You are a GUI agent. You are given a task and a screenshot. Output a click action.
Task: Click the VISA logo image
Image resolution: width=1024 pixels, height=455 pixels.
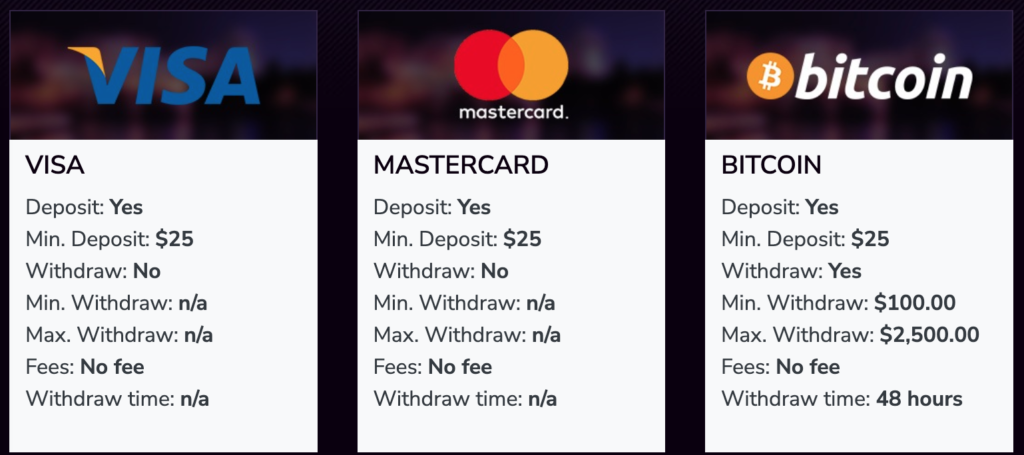tap(164, 75)
